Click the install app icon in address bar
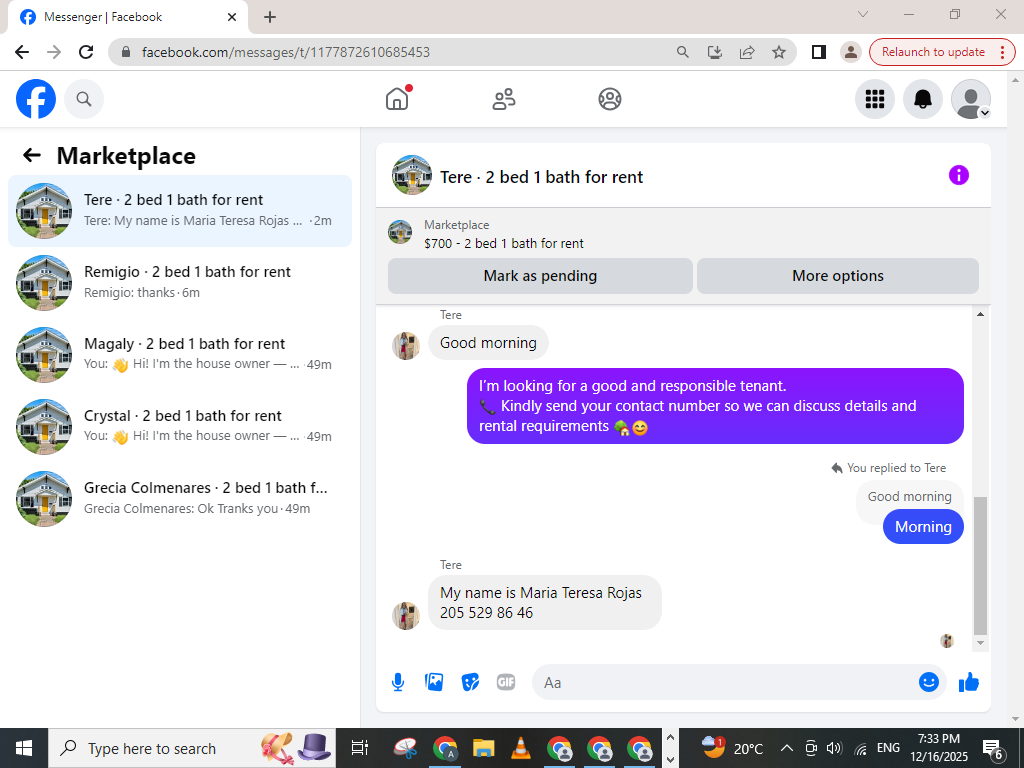The height and width of the screenshot is (768, 1024). point(714,52)
